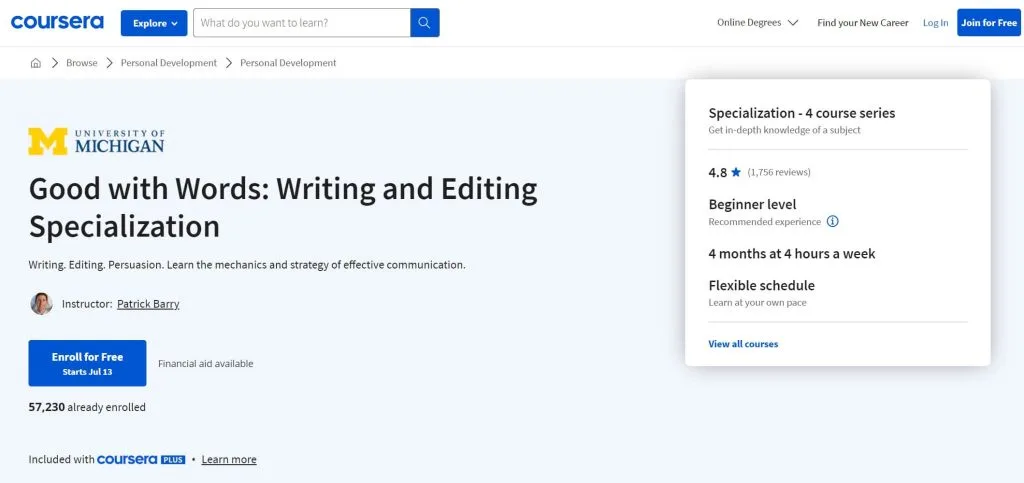Click the View all courses link
The height and width of the screenshot is (483, 1024).
tap(743, 344)
